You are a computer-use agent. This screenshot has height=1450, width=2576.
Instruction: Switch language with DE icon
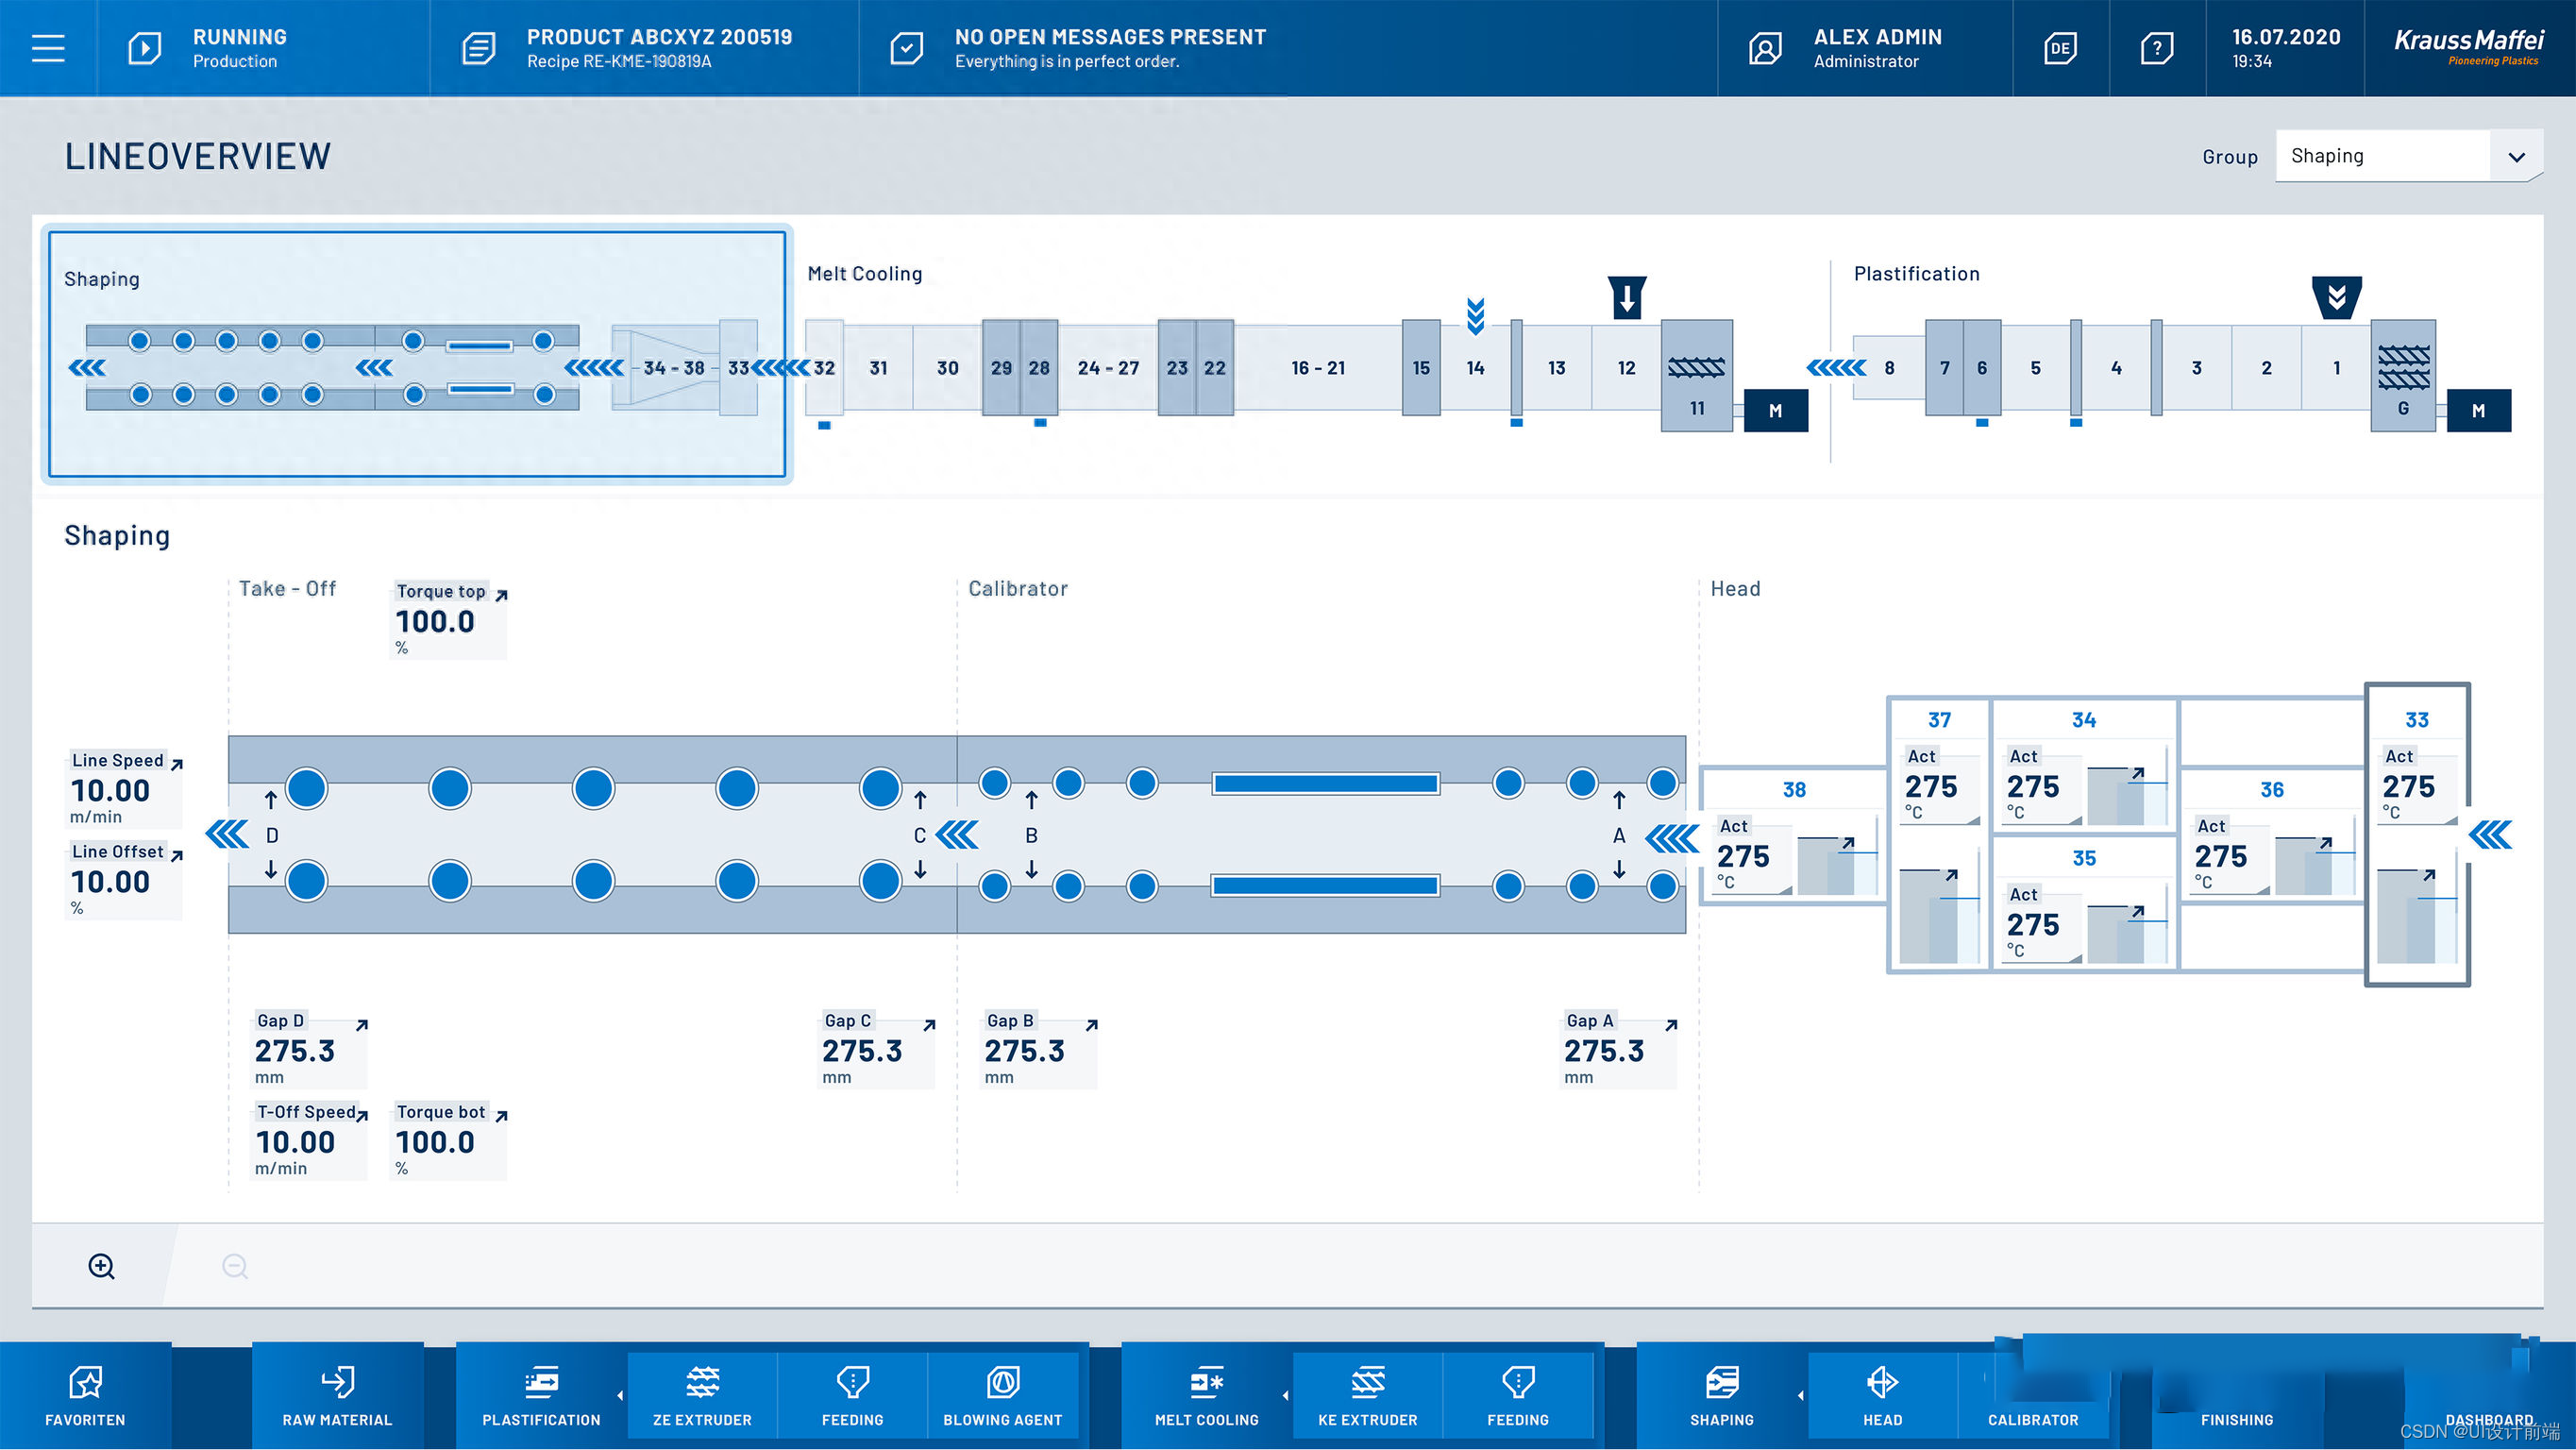tap(2060, 48)
